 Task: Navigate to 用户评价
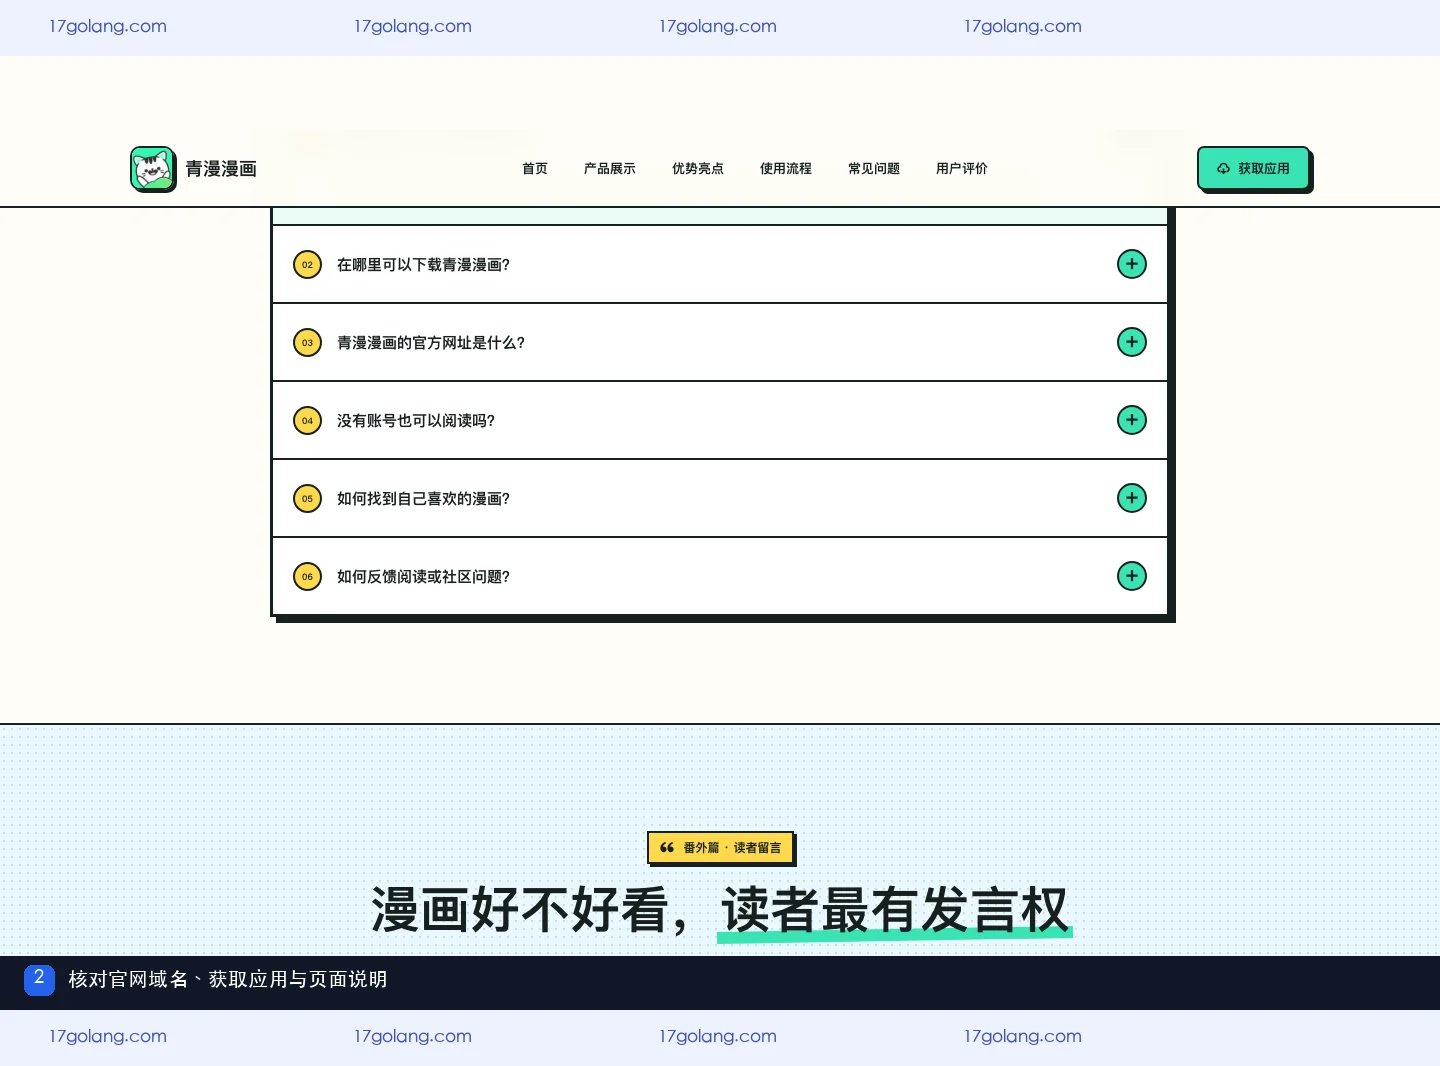962,168
